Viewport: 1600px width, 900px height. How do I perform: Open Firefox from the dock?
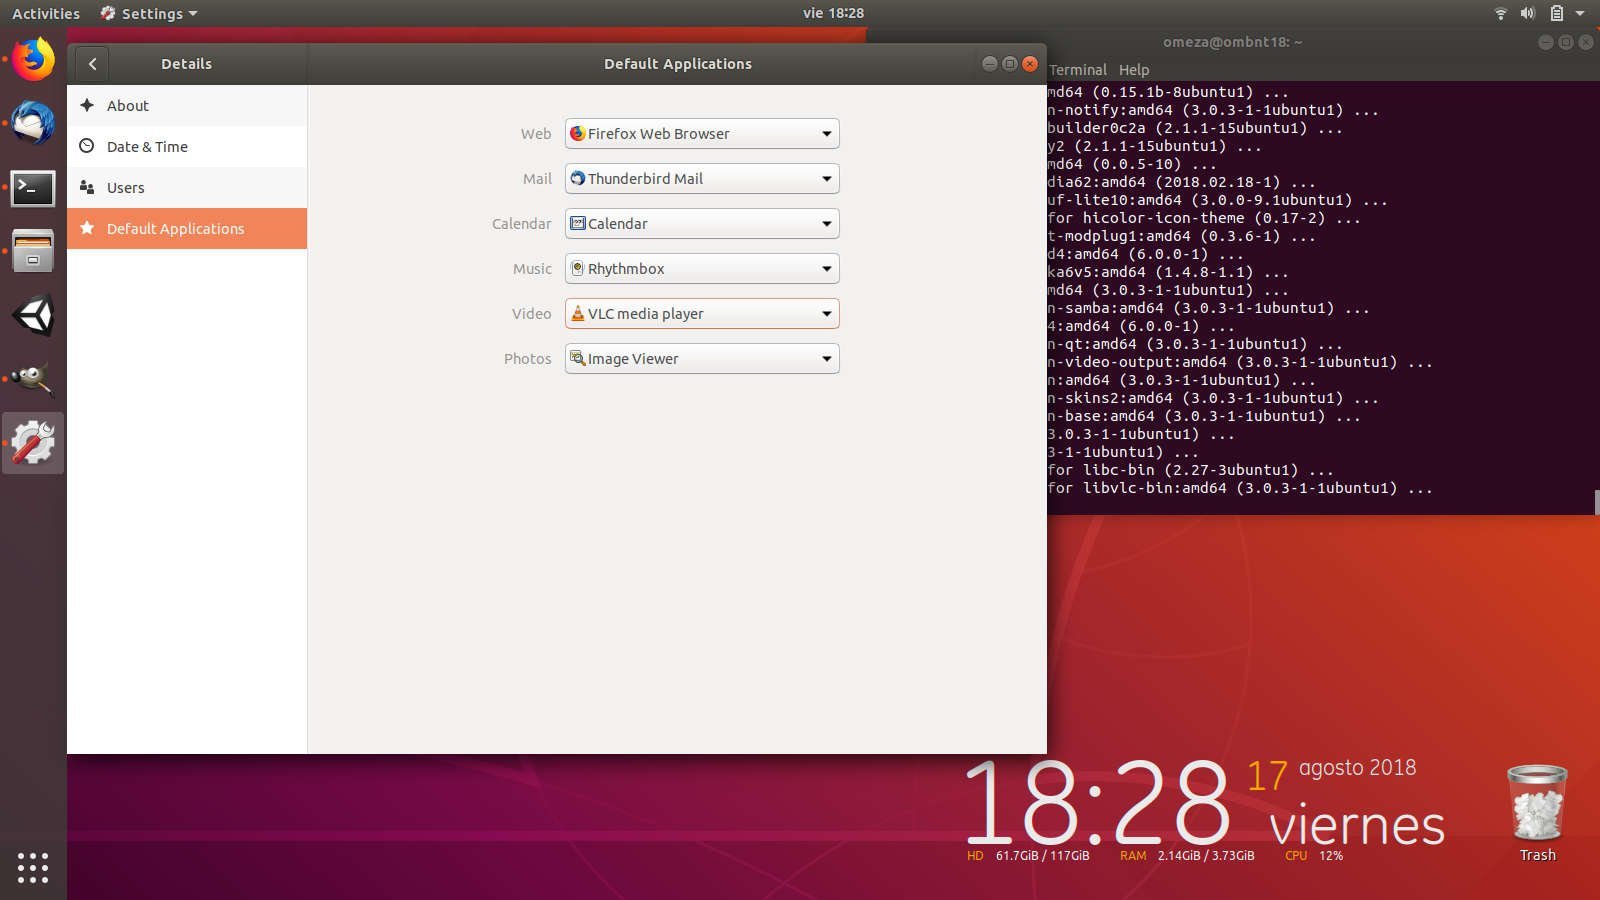coord(33,59)
